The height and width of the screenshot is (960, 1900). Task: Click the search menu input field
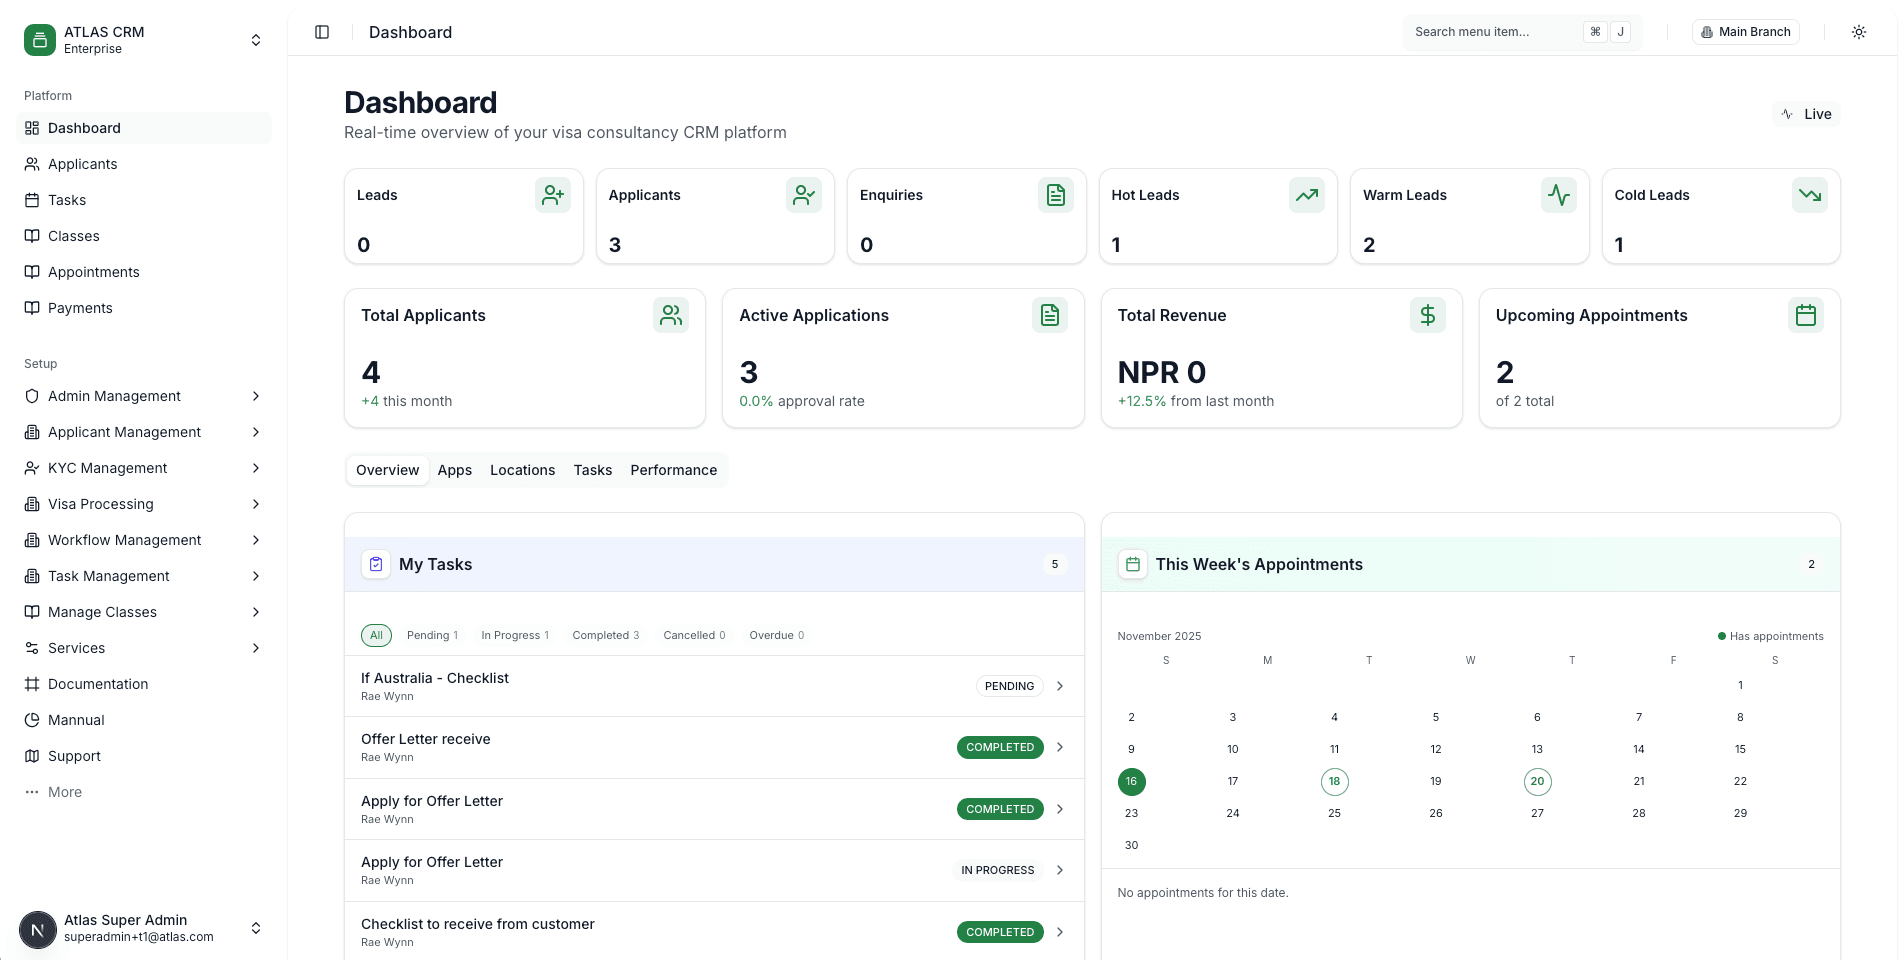(x=1500, y=31)
